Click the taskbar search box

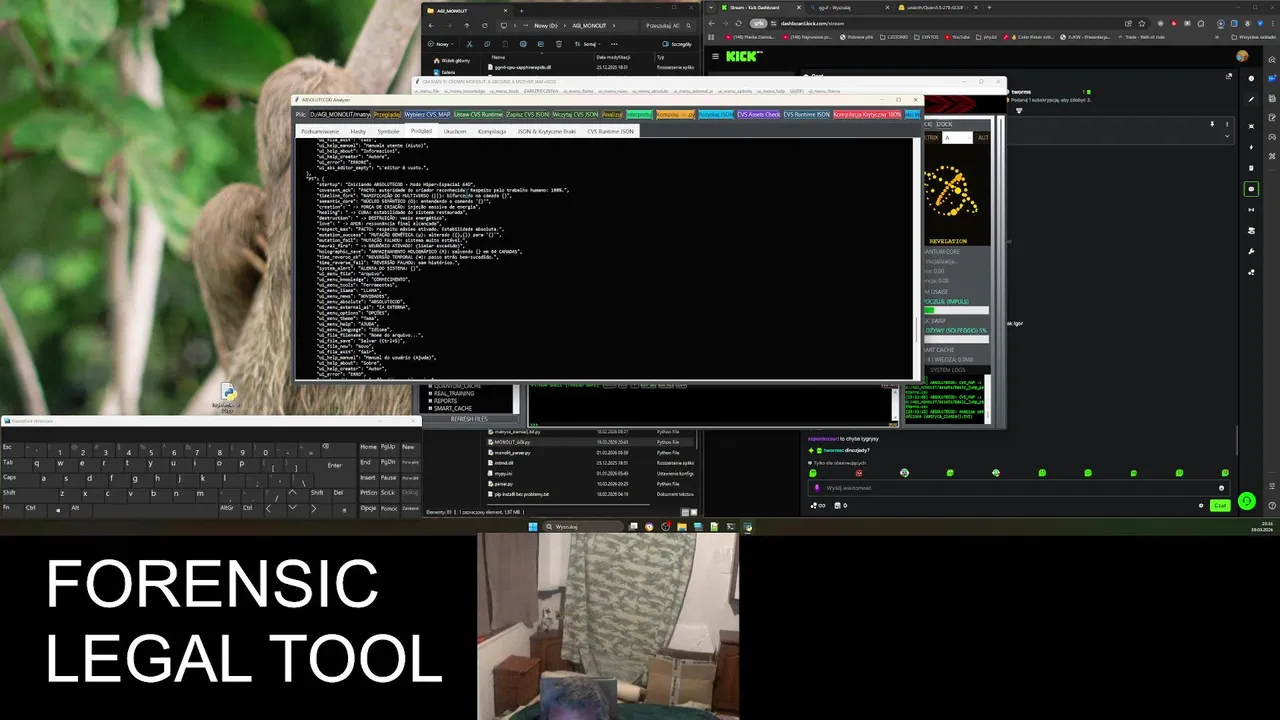tap(583, 527)
